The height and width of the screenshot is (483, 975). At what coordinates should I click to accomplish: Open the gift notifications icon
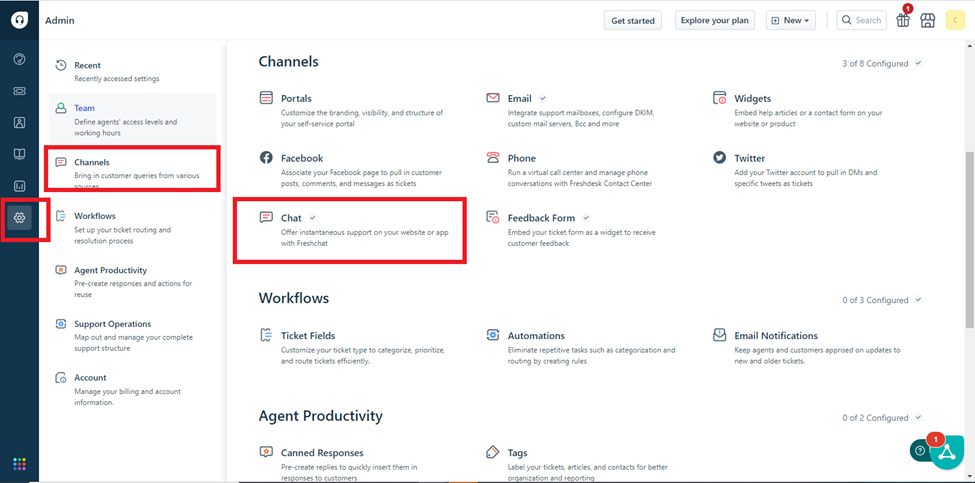click(903, 20)
